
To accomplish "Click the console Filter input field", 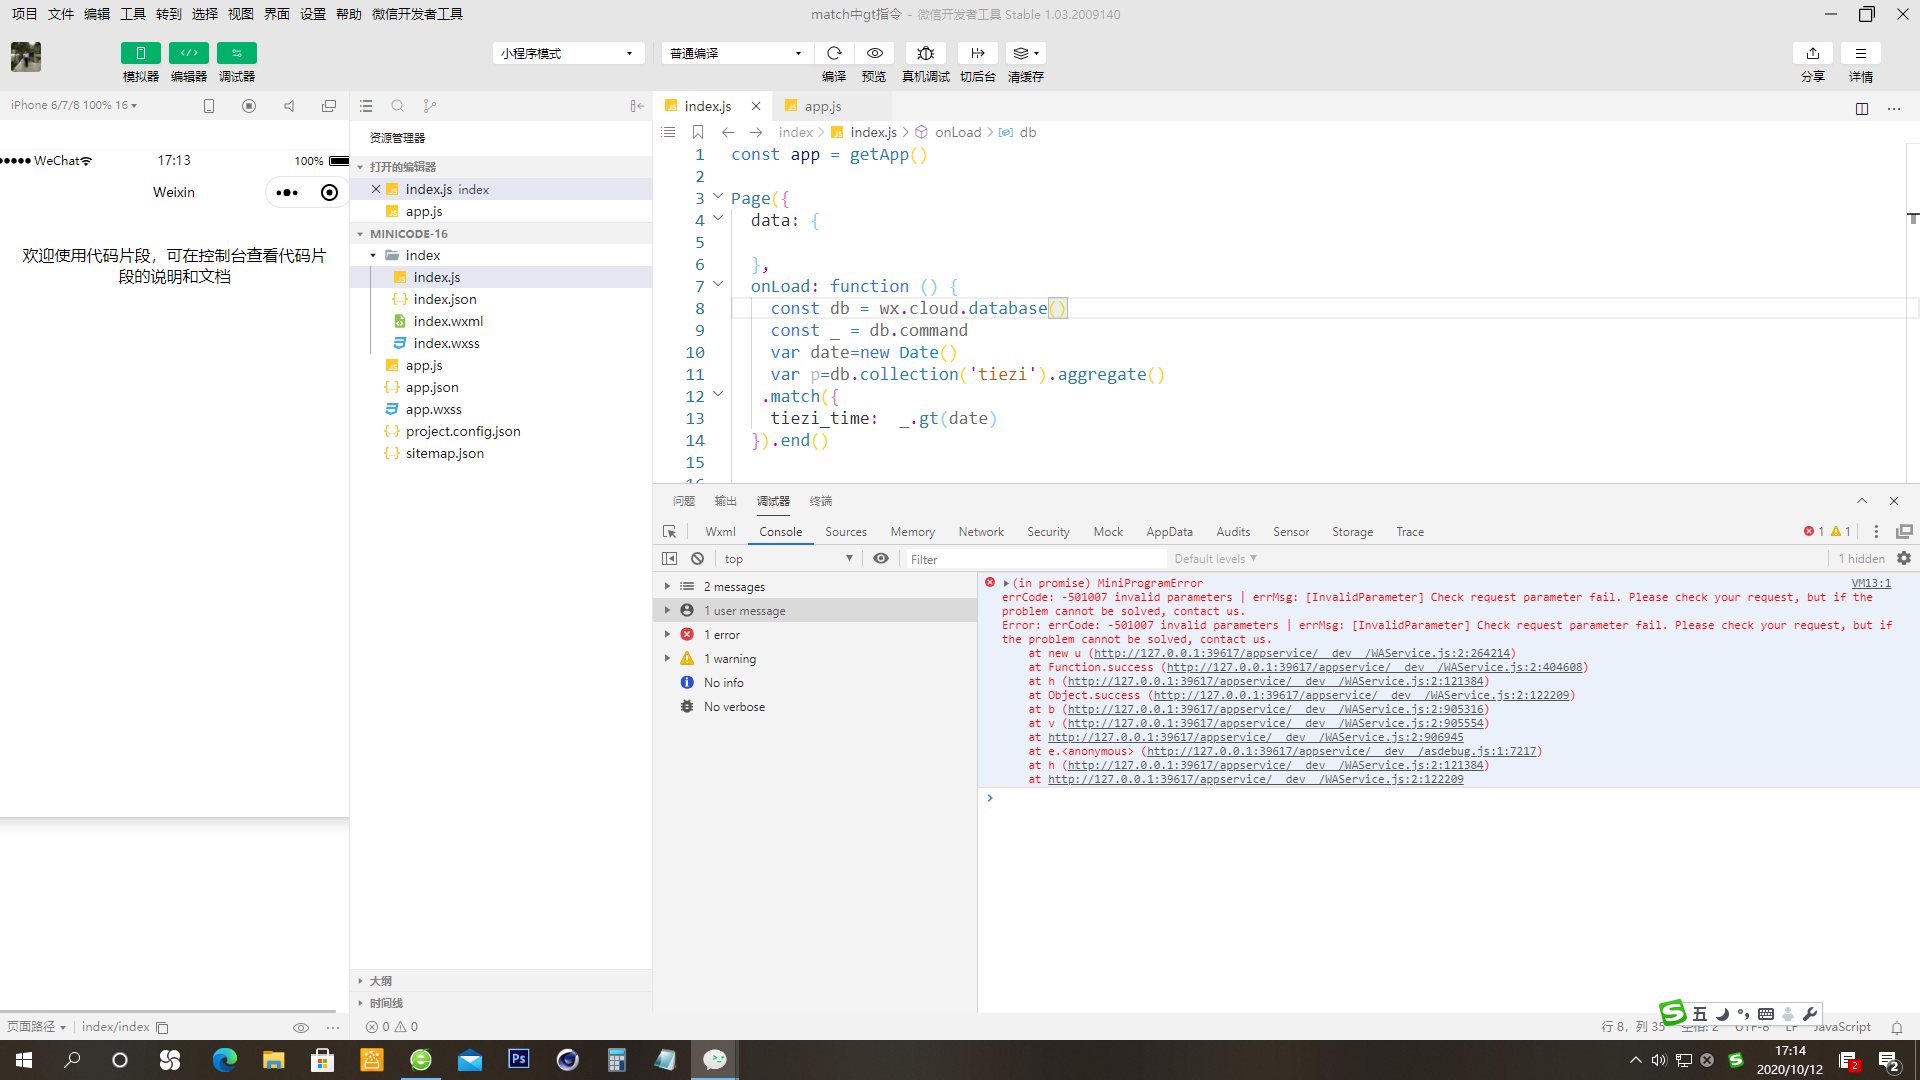I will coord(1035,559).
